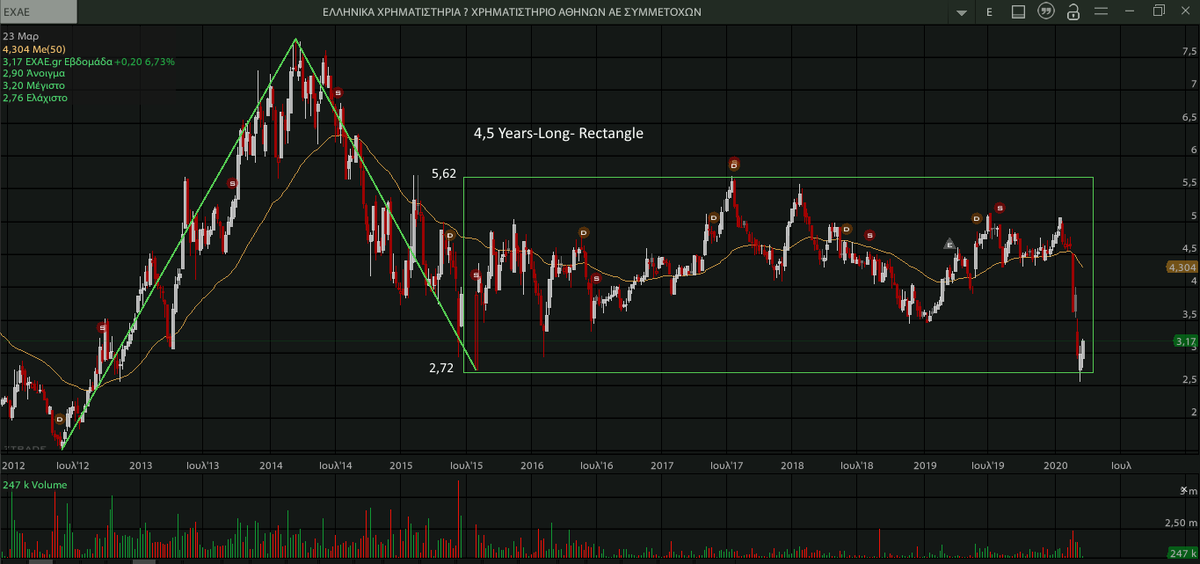Select the D marker in mid-2016

pos(583,232)
